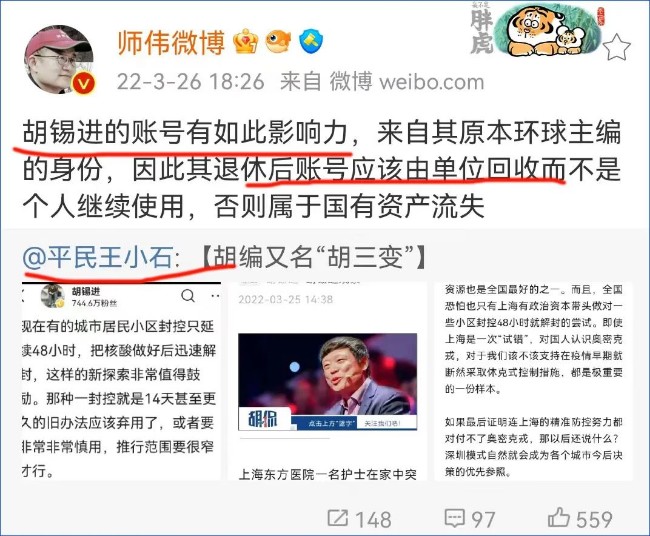Image resolution: width=650 pixels, height=536 pixels.
Task: Tap the goldfish badge icon
Action: click(278, 41)
